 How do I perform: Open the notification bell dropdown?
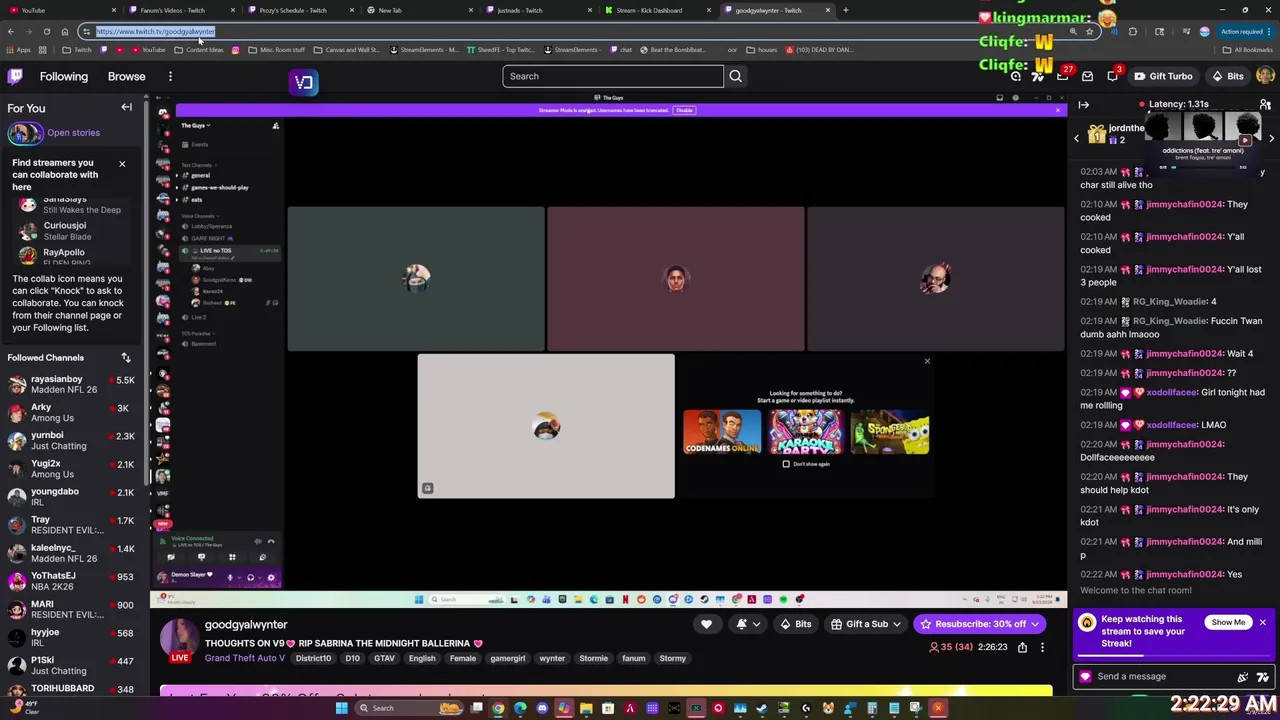pos(748,624)
